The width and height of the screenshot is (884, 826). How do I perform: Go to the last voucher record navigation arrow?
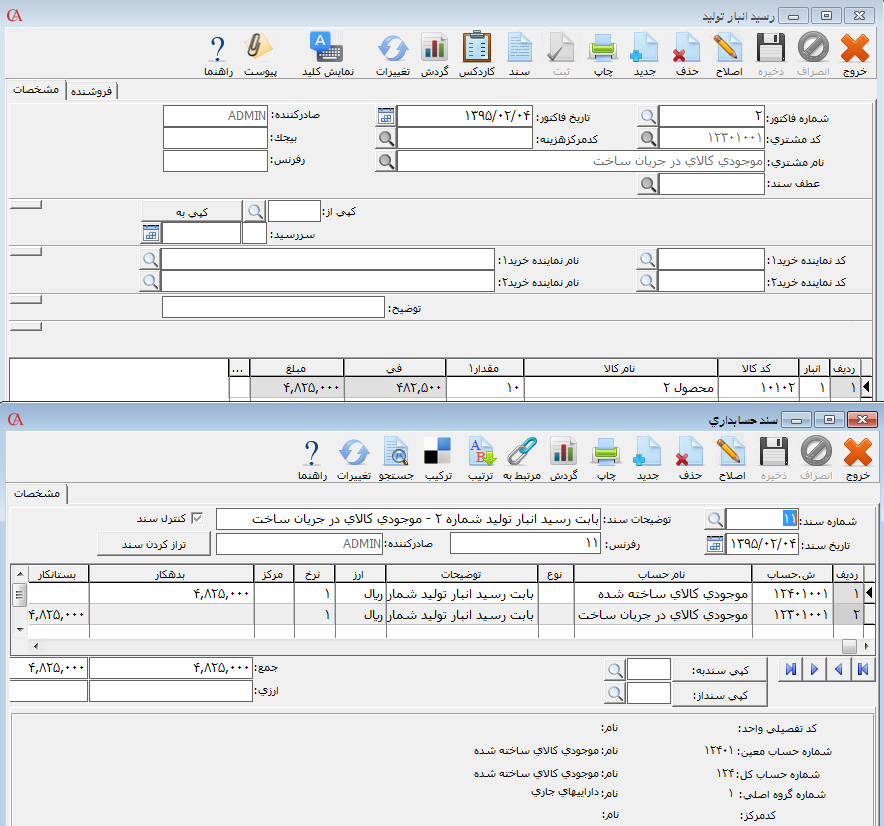click(790, 669)
